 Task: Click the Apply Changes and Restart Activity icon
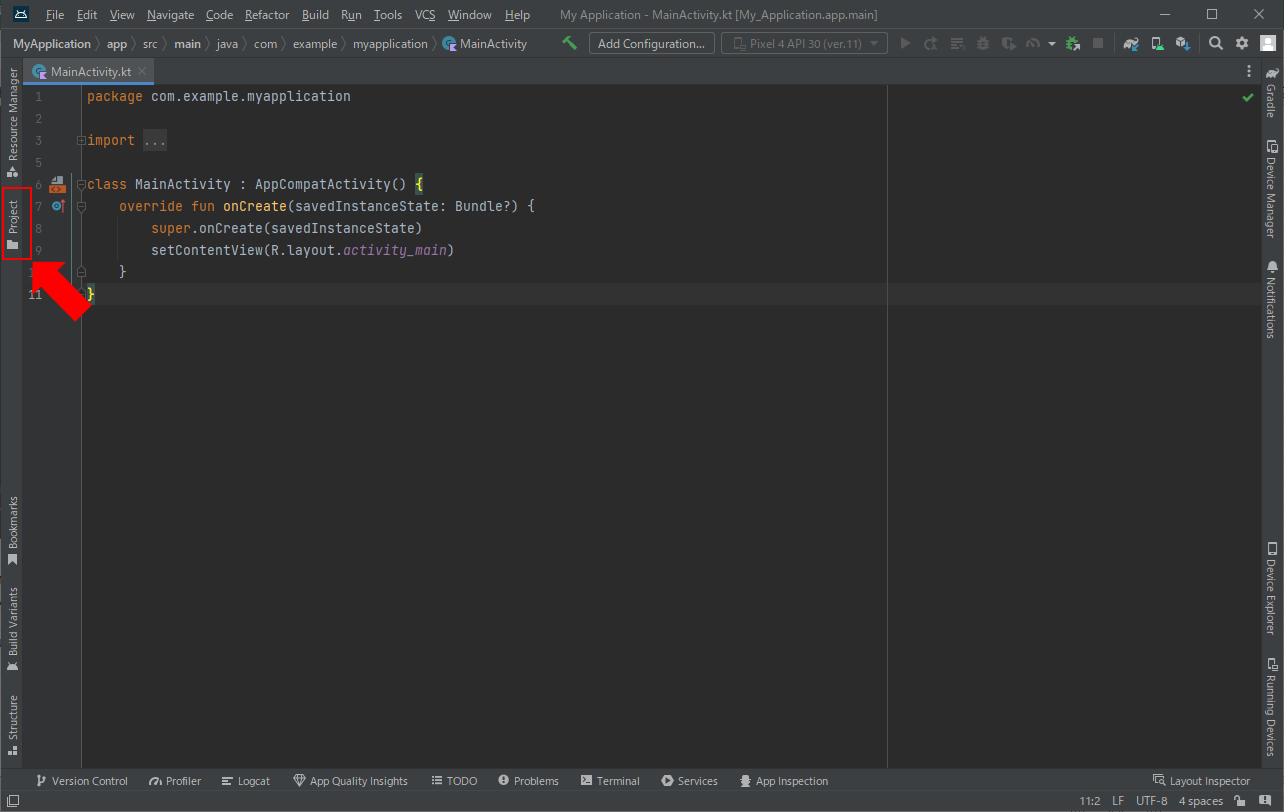pos(931,43)
